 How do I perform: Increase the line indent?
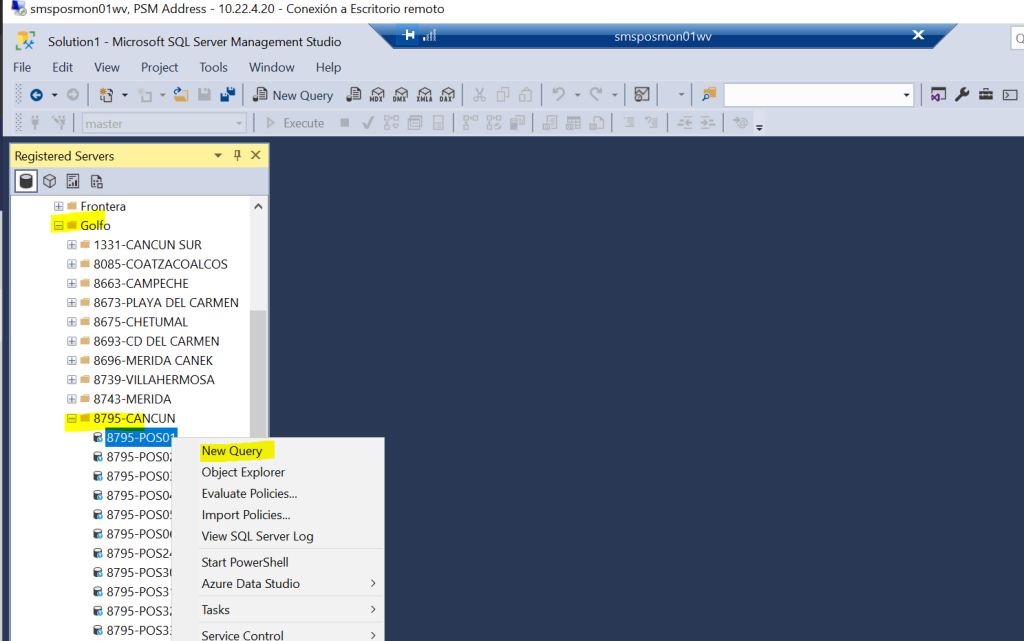point(708,123)
